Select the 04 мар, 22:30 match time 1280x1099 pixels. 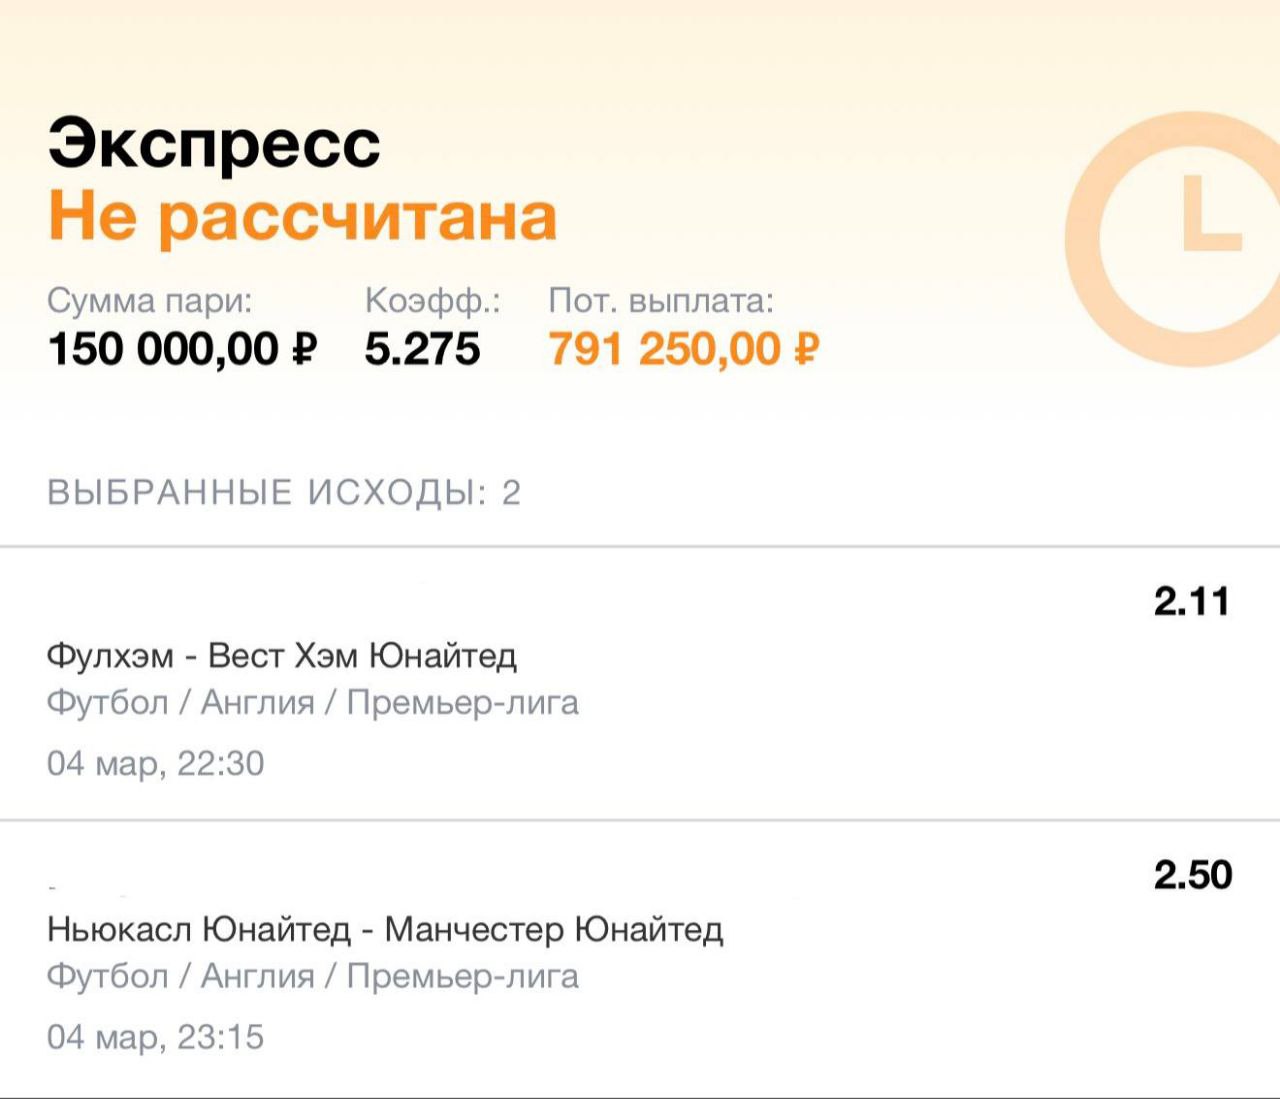coord(155,763)
